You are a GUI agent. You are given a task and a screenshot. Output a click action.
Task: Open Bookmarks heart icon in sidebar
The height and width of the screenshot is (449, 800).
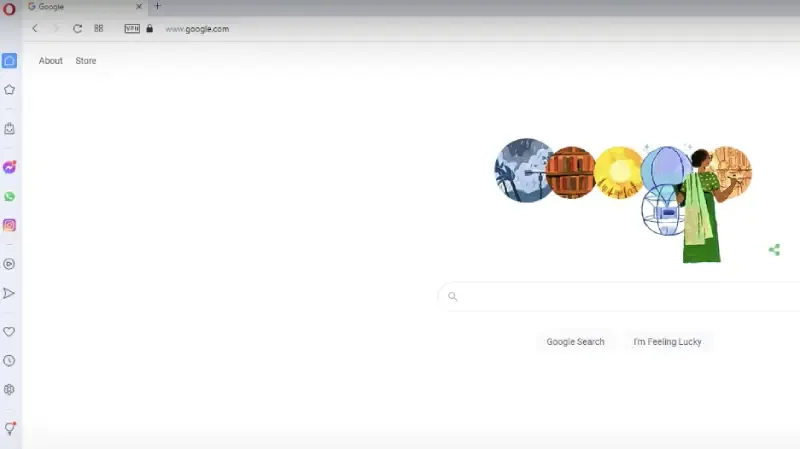click(9, 332)
